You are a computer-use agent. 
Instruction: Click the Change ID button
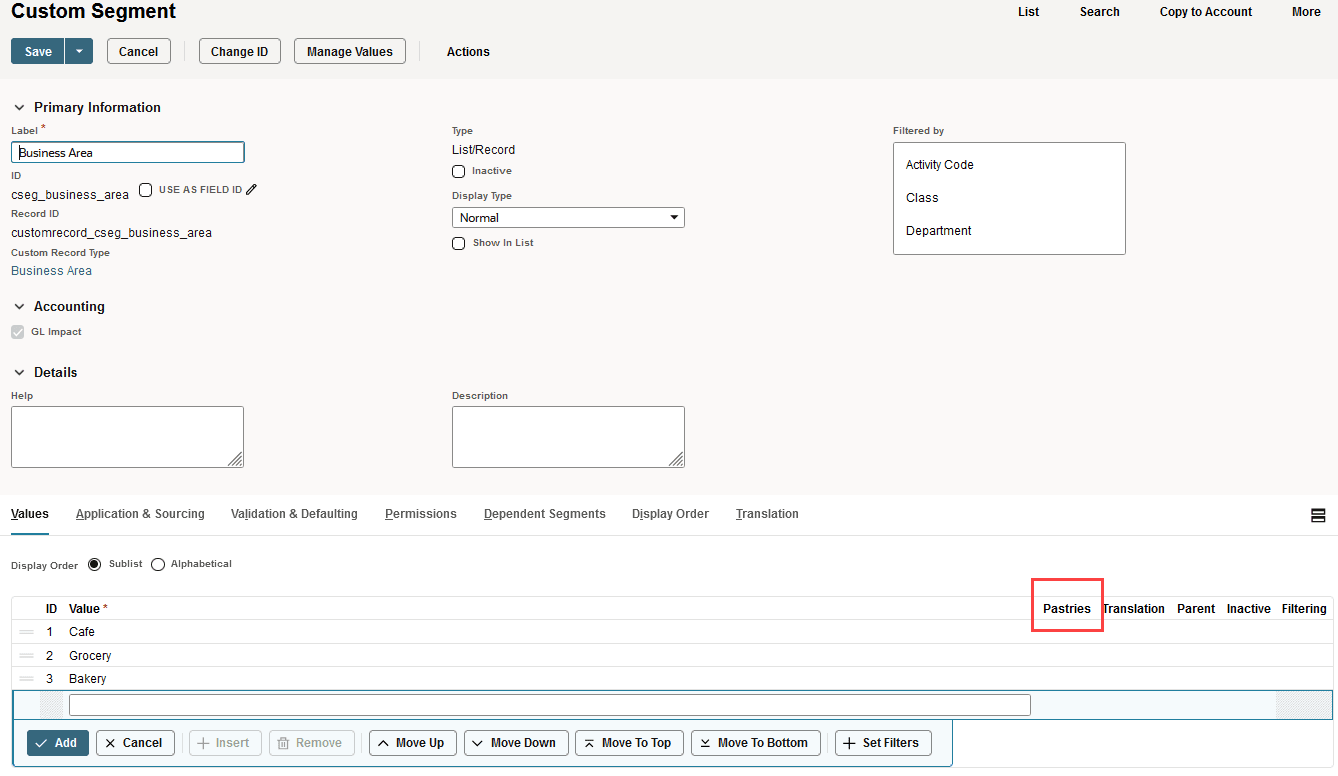tap(240, 52)
